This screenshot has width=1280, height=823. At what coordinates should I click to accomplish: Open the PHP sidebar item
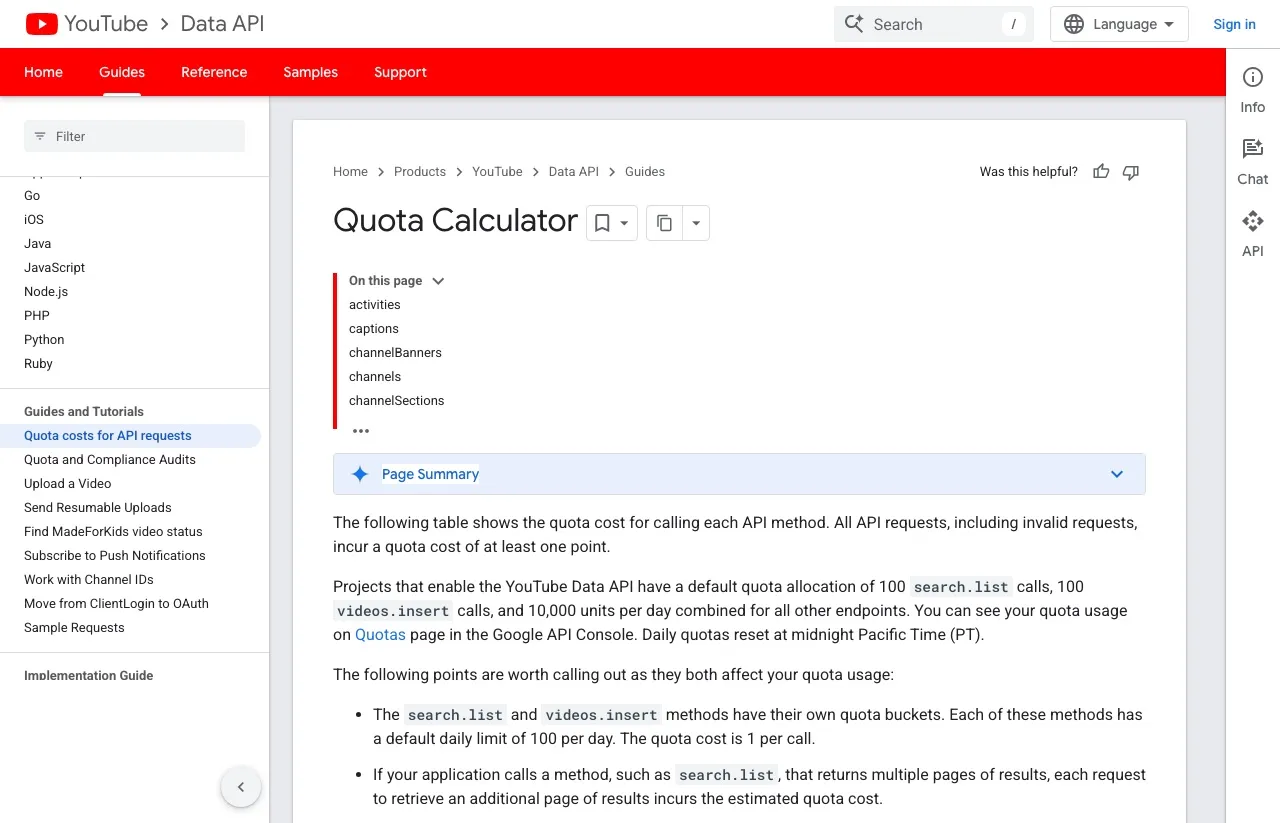coord(37,316)
